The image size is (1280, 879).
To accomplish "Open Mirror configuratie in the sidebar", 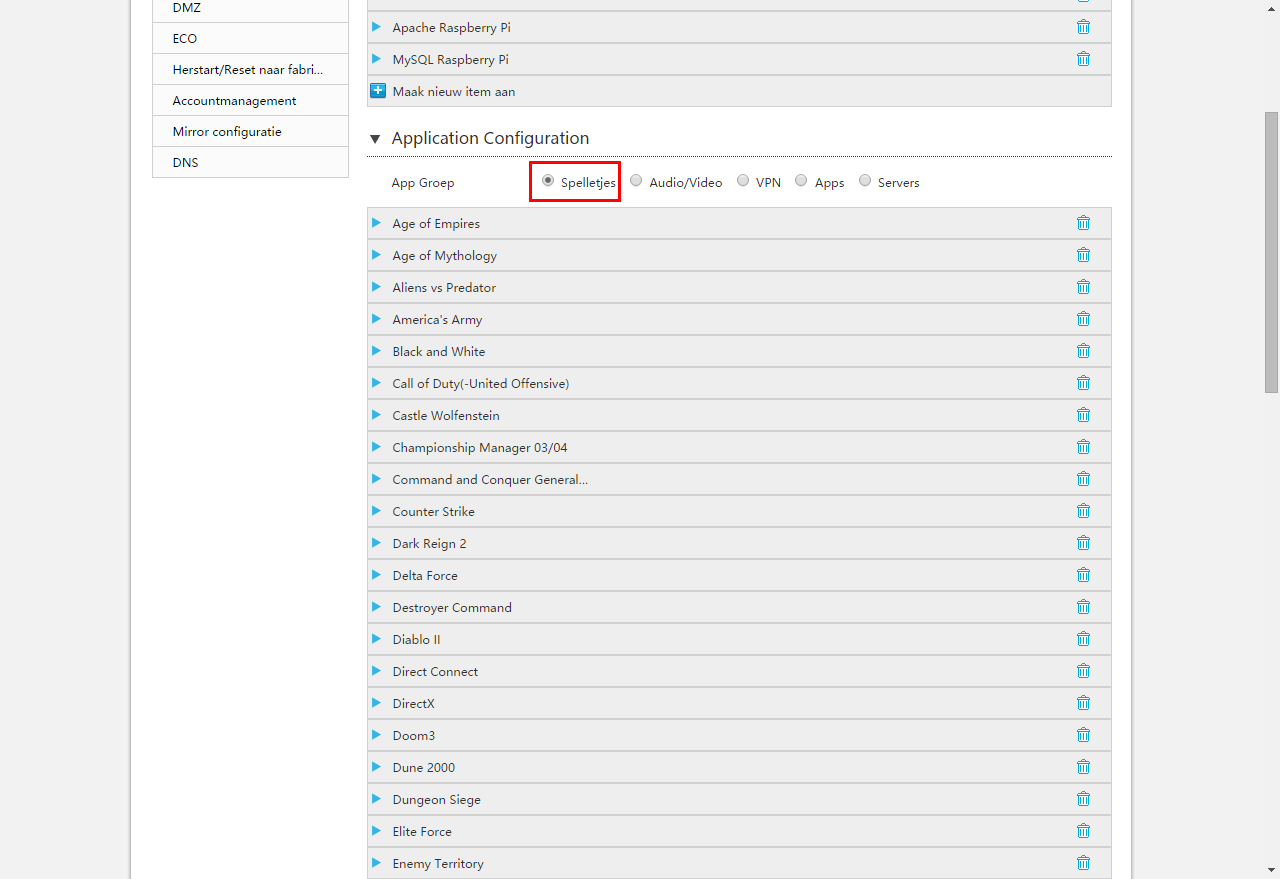I will pos(250,131).
